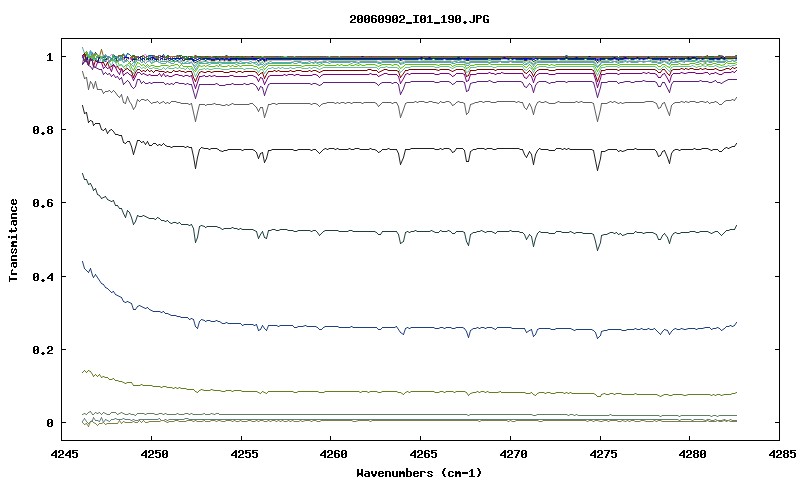Click the y-axis tick label 0.2

pos(43,350)
